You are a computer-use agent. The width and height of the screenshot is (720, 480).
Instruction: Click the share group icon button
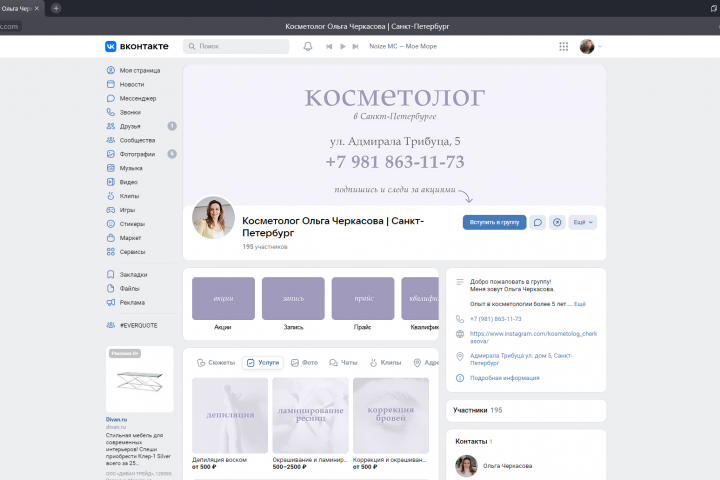(557, 222)
